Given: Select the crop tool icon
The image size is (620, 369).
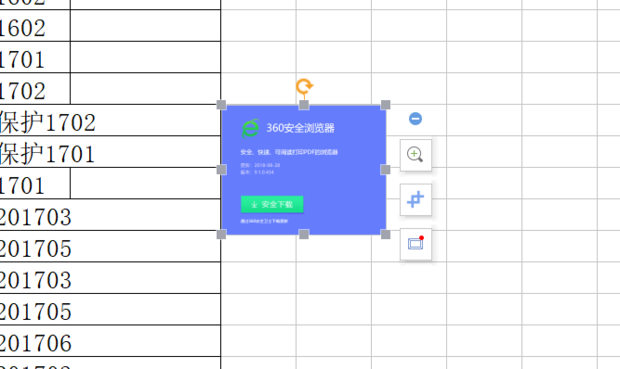Looking at the screenshot, I should (x=416, y=200).
